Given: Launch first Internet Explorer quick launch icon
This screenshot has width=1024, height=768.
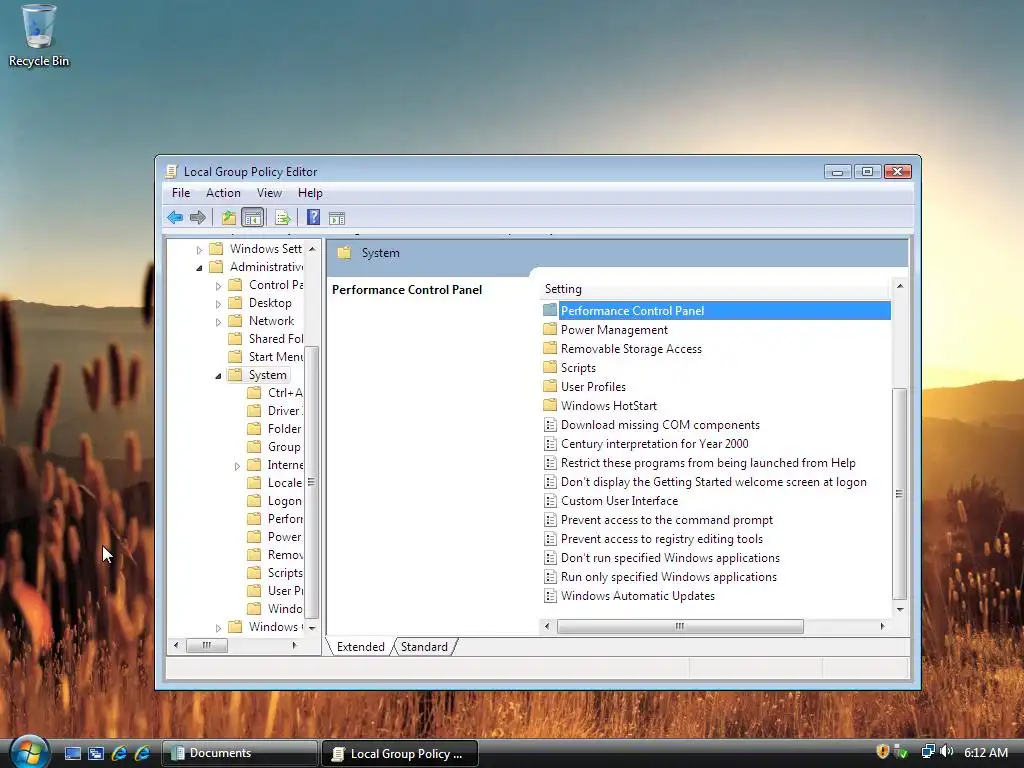Looking at the screenshot, I should 119,753.
